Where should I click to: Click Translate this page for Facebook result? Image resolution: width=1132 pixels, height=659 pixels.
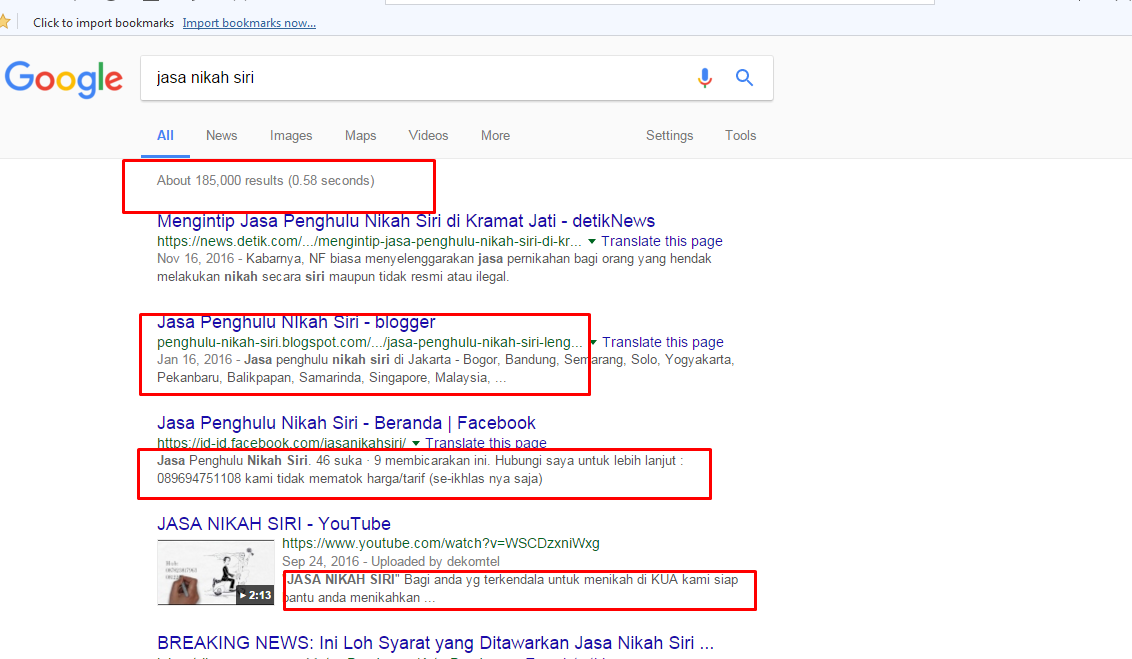485,443
